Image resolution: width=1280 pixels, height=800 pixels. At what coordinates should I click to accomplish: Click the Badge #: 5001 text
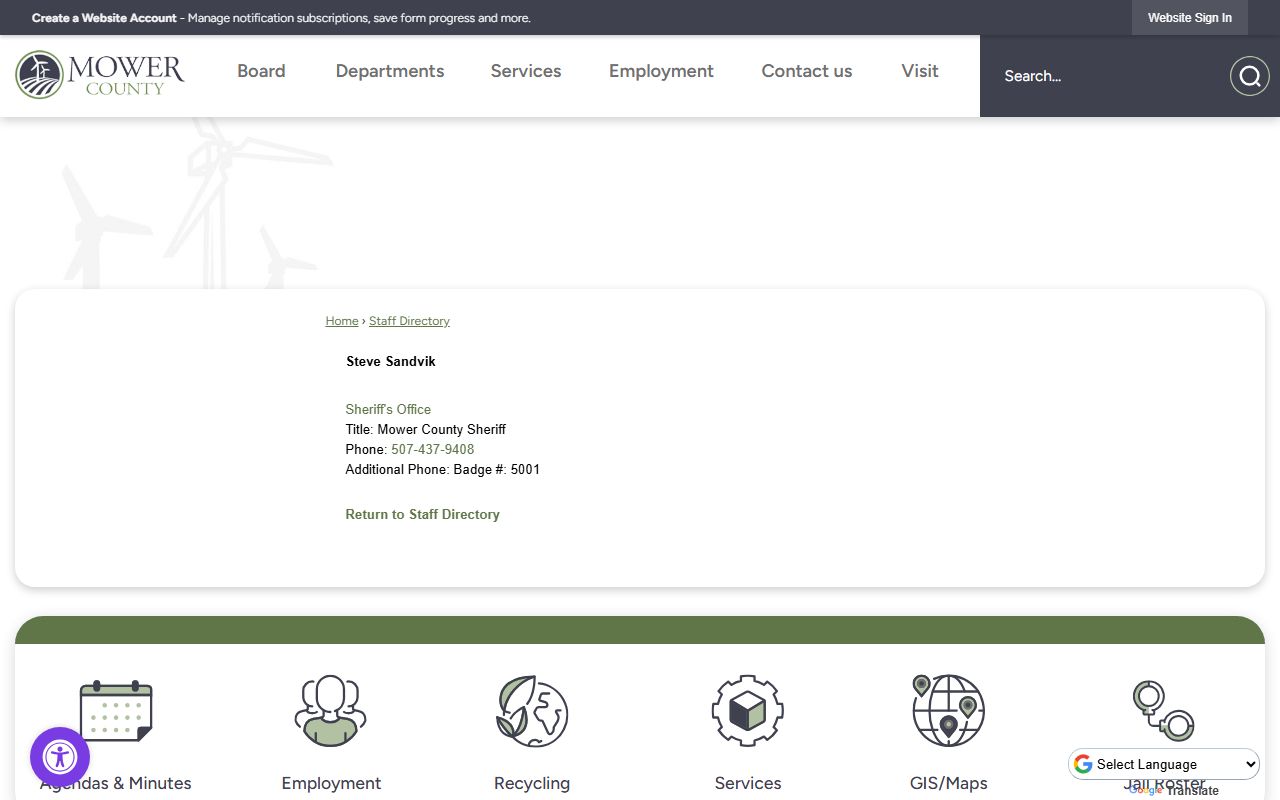pos(497,469)
